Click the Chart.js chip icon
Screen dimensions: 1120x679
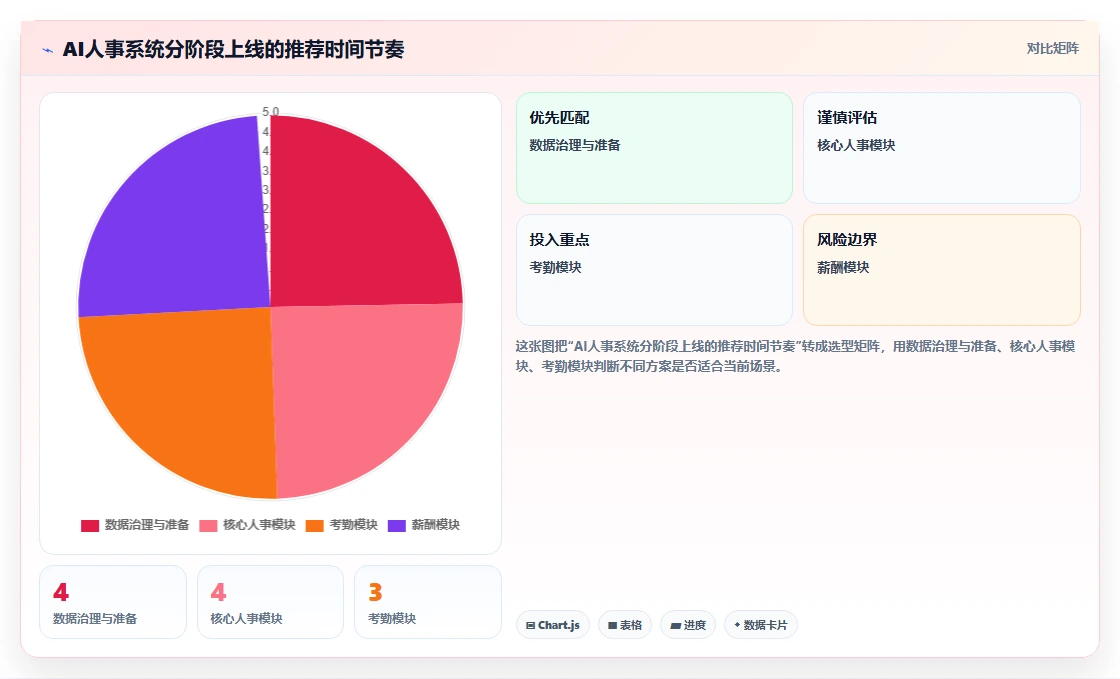pyautogui.click(x=531, y=625)
